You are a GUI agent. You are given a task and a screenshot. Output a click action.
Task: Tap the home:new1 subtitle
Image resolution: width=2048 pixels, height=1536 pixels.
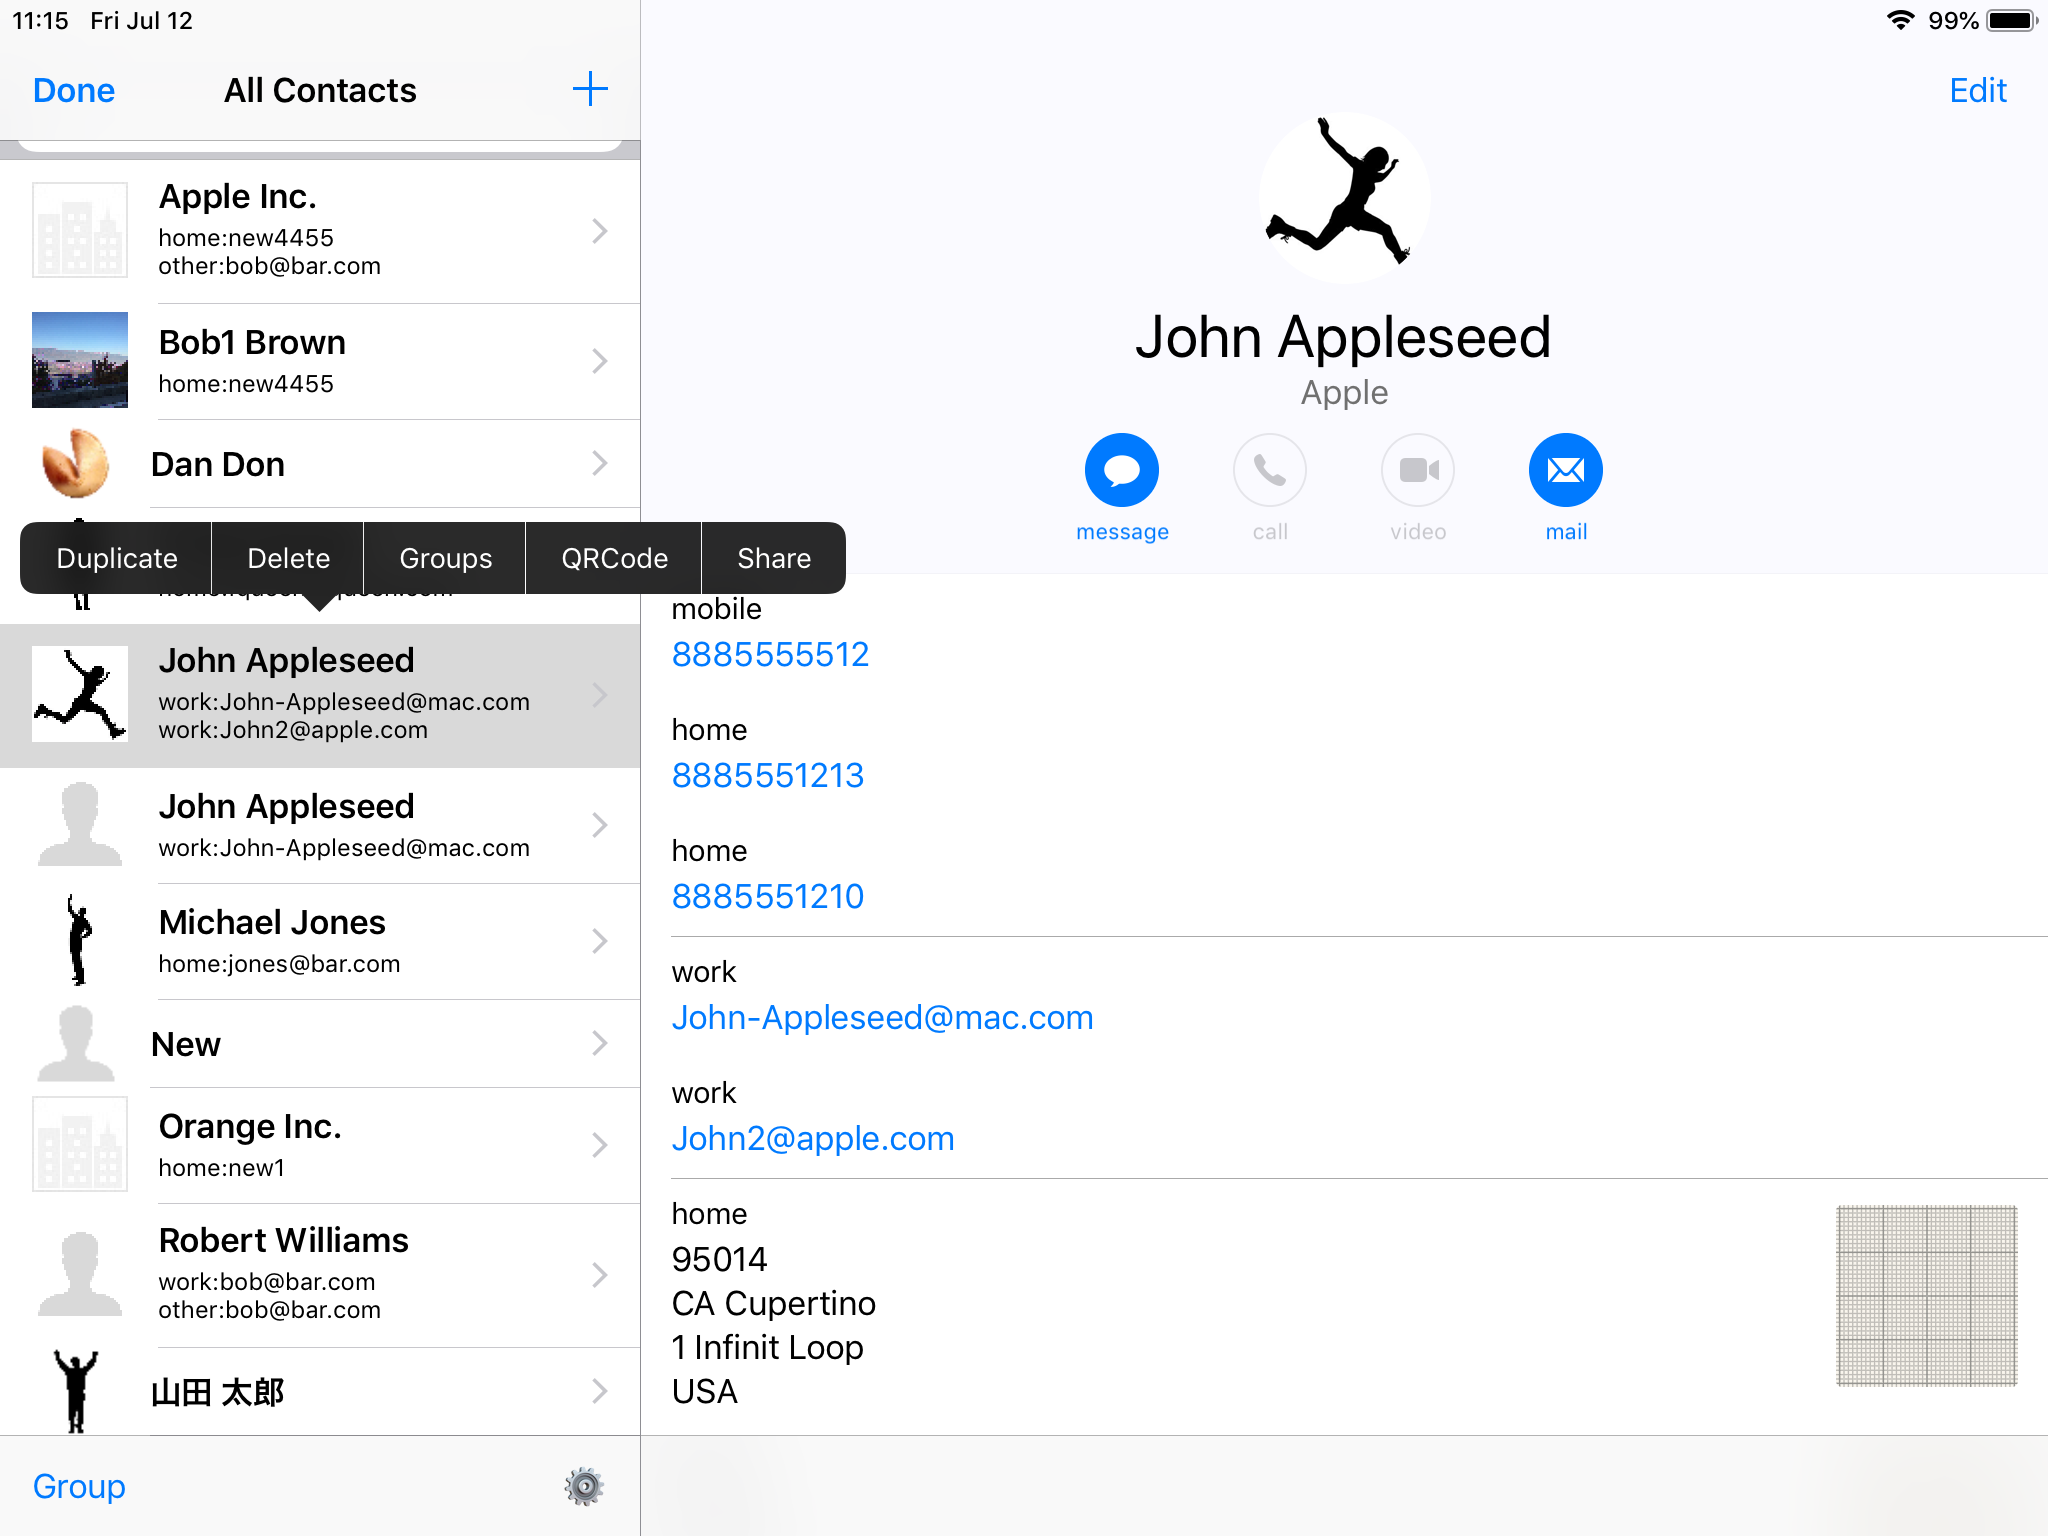[221, 1168]
